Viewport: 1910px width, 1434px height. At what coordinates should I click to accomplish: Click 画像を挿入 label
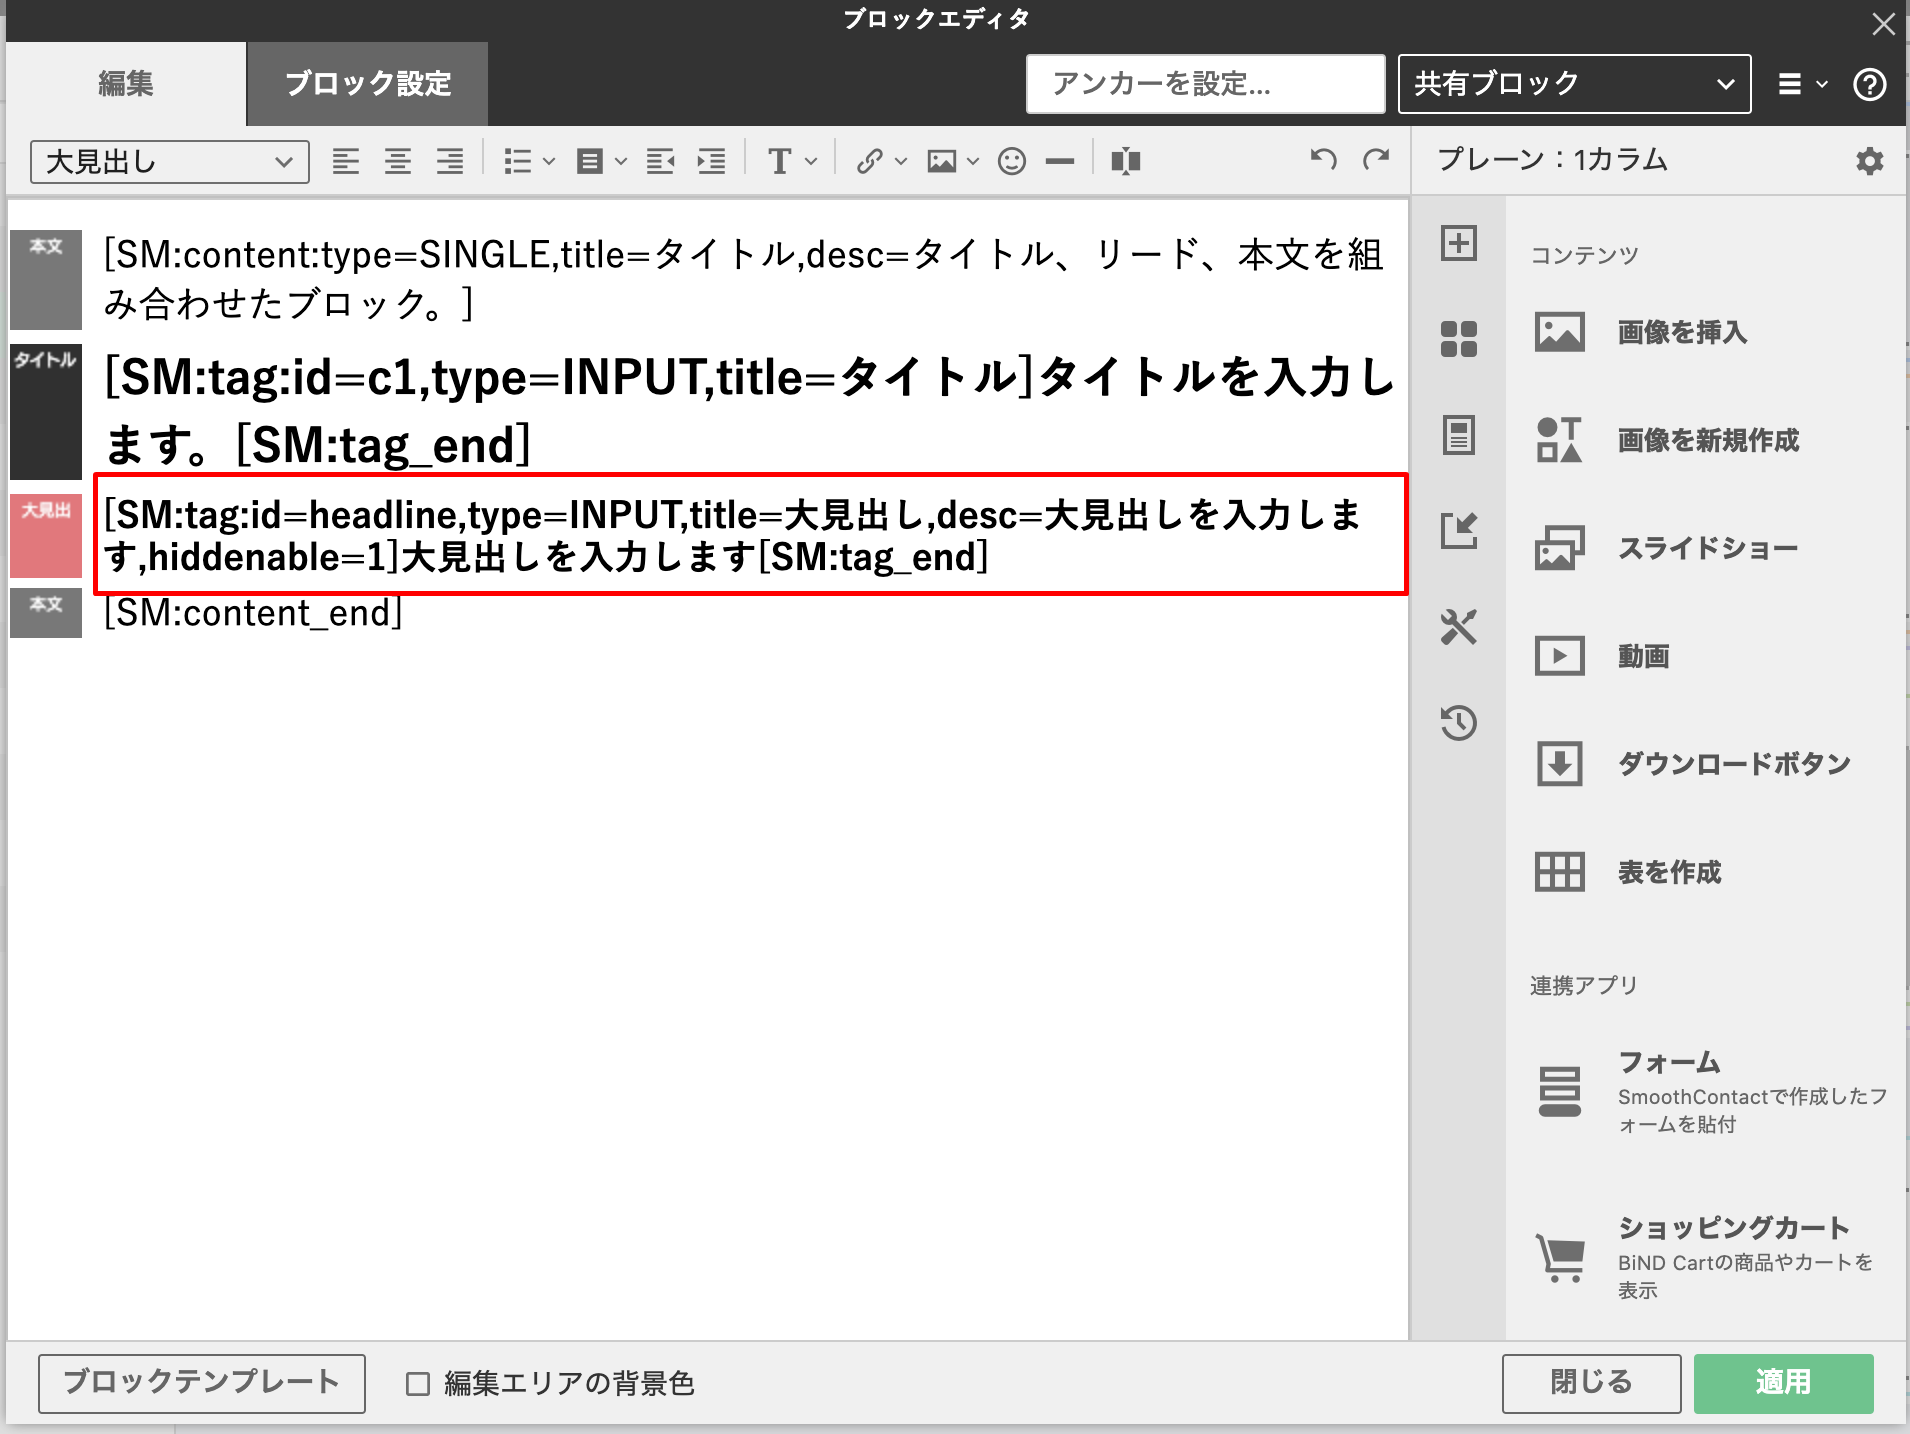[1682, 332]
